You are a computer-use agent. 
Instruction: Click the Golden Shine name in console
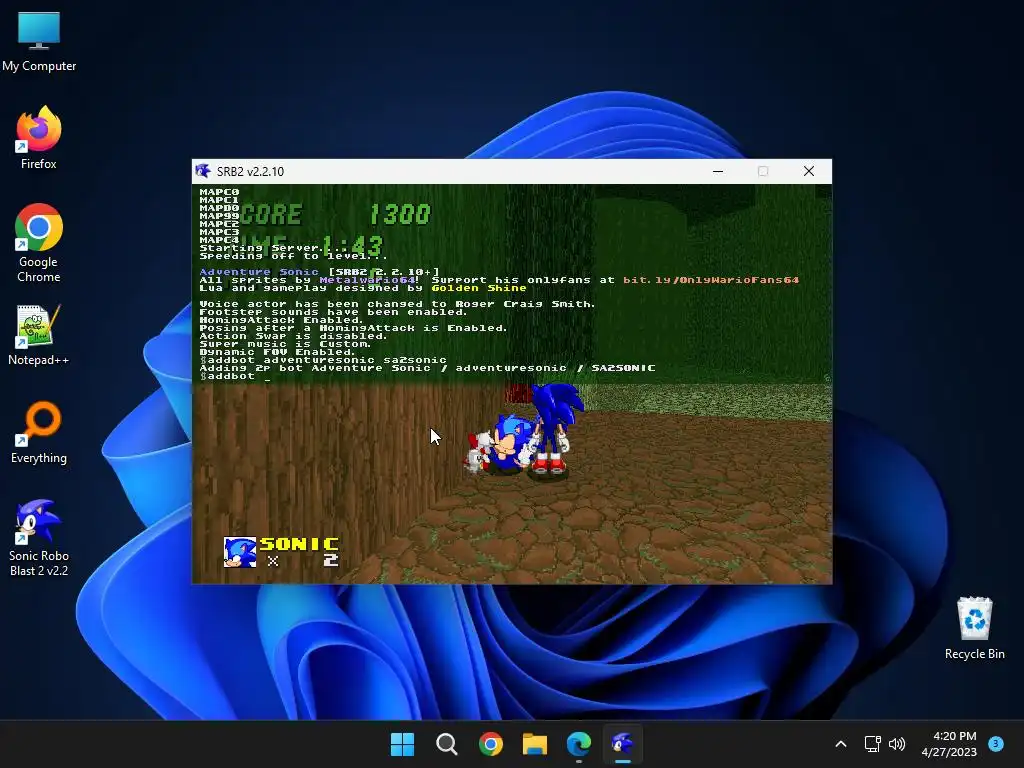pyautogui.click(x=479, y=288)
